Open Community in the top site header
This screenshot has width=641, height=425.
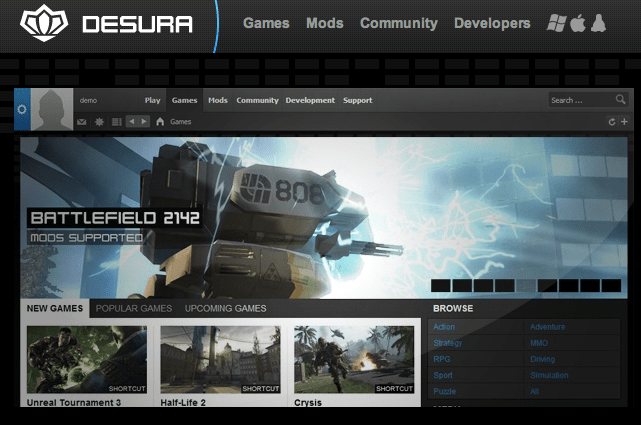click(399, 23)
